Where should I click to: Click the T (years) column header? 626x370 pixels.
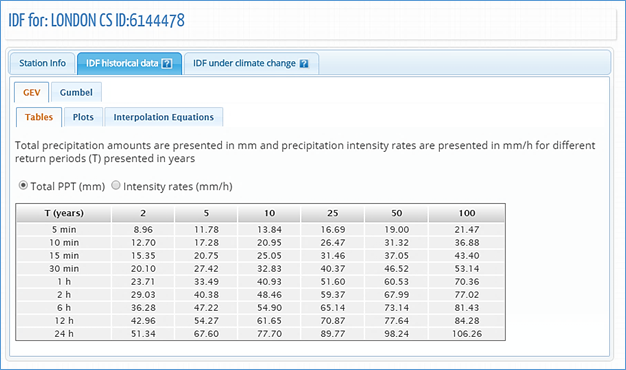64,213
